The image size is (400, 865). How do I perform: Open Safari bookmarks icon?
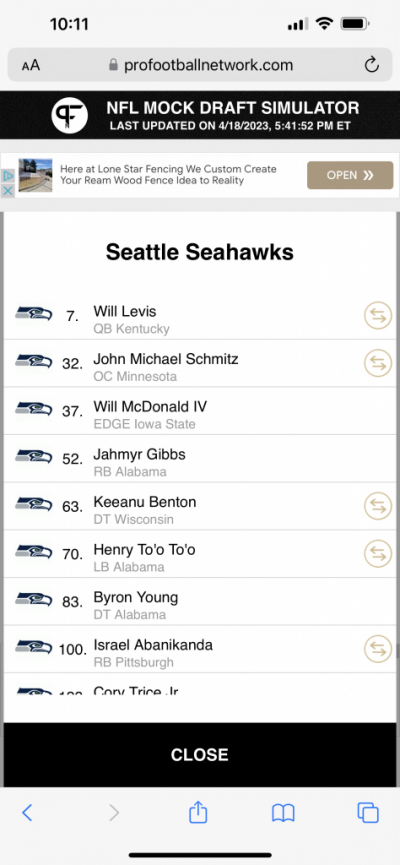pos(283,813)
